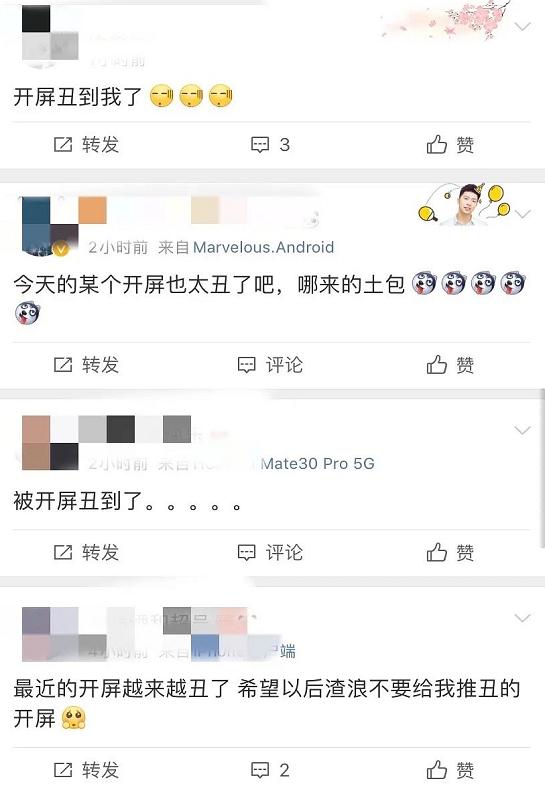Expand the chevron on the Mate30 Pro post
Image resolution: width=545 pixels, height=790 pixels.
[523, 430]
